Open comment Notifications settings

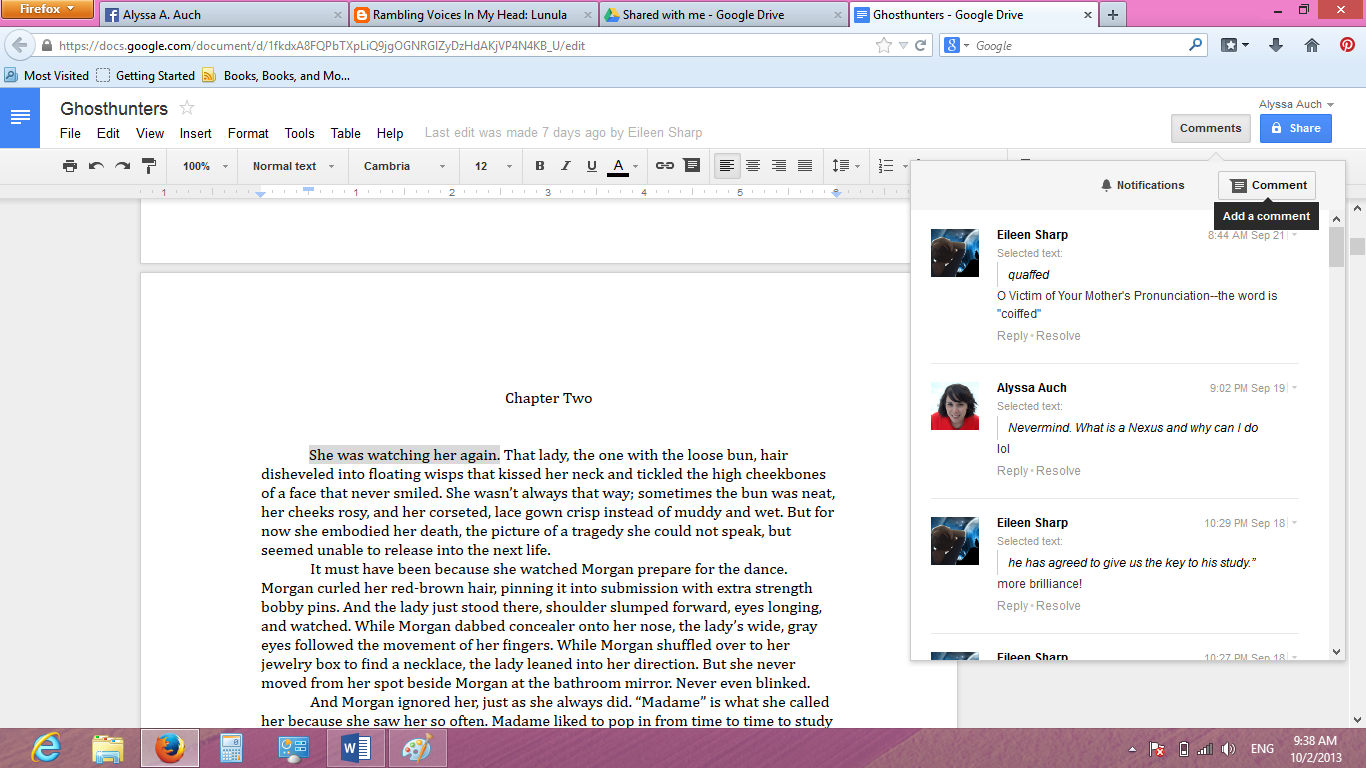[1142, 185]
